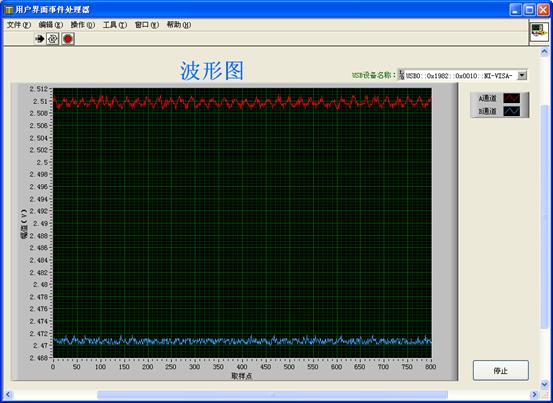
Task: Select the USB0::0x1982 VISA resource field
Action: coord(461,75)
